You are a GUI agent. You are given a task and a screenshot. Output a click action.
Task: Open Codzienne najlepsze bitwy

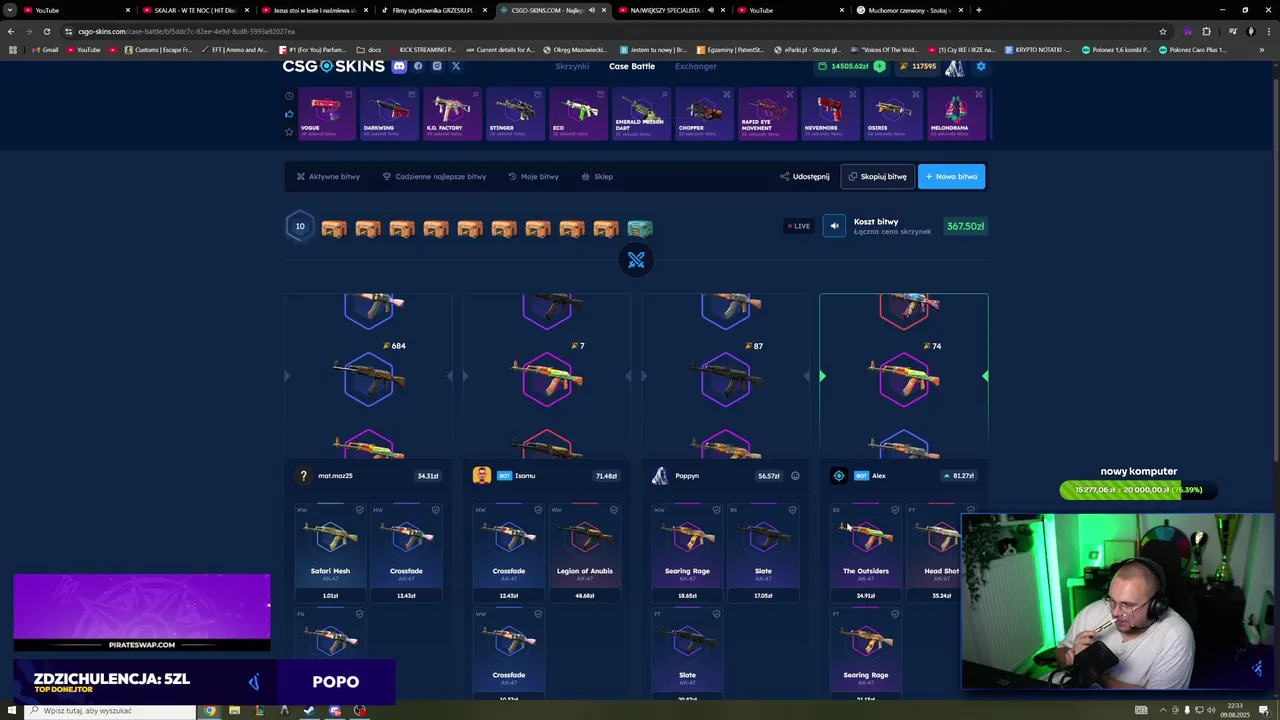pos(434,176)
